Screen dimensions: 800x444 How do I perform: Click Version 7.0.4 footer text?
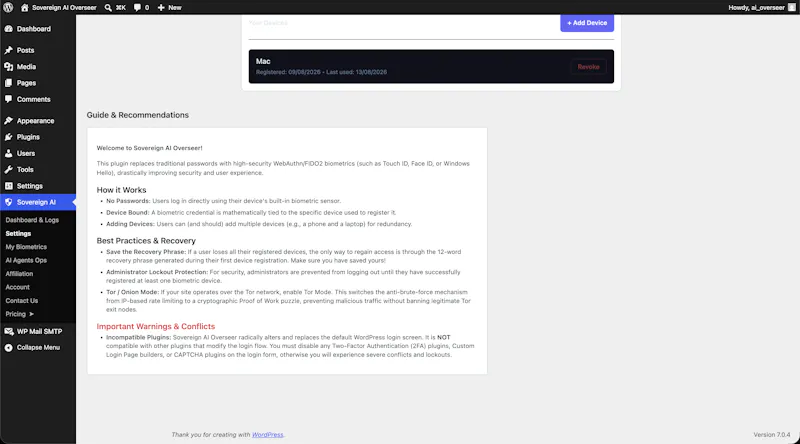[772, 435]
